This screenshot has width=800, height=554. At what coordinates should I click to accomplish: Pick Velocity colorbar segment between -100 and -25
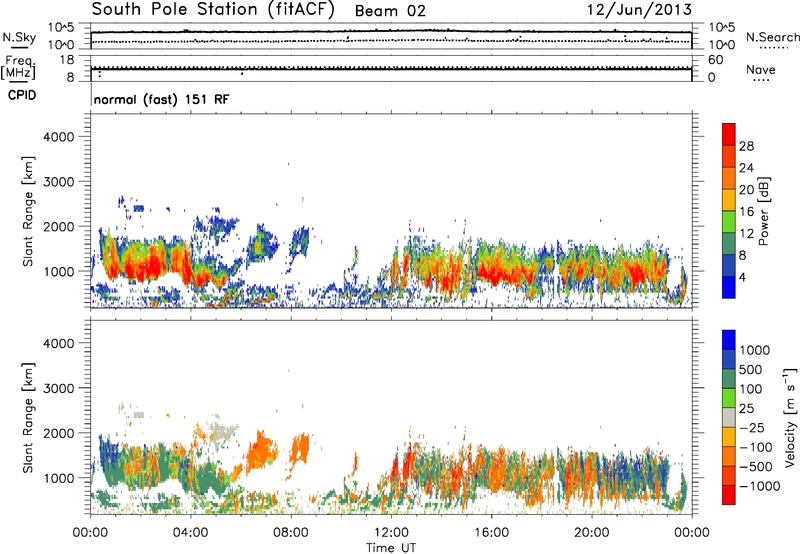729,437
